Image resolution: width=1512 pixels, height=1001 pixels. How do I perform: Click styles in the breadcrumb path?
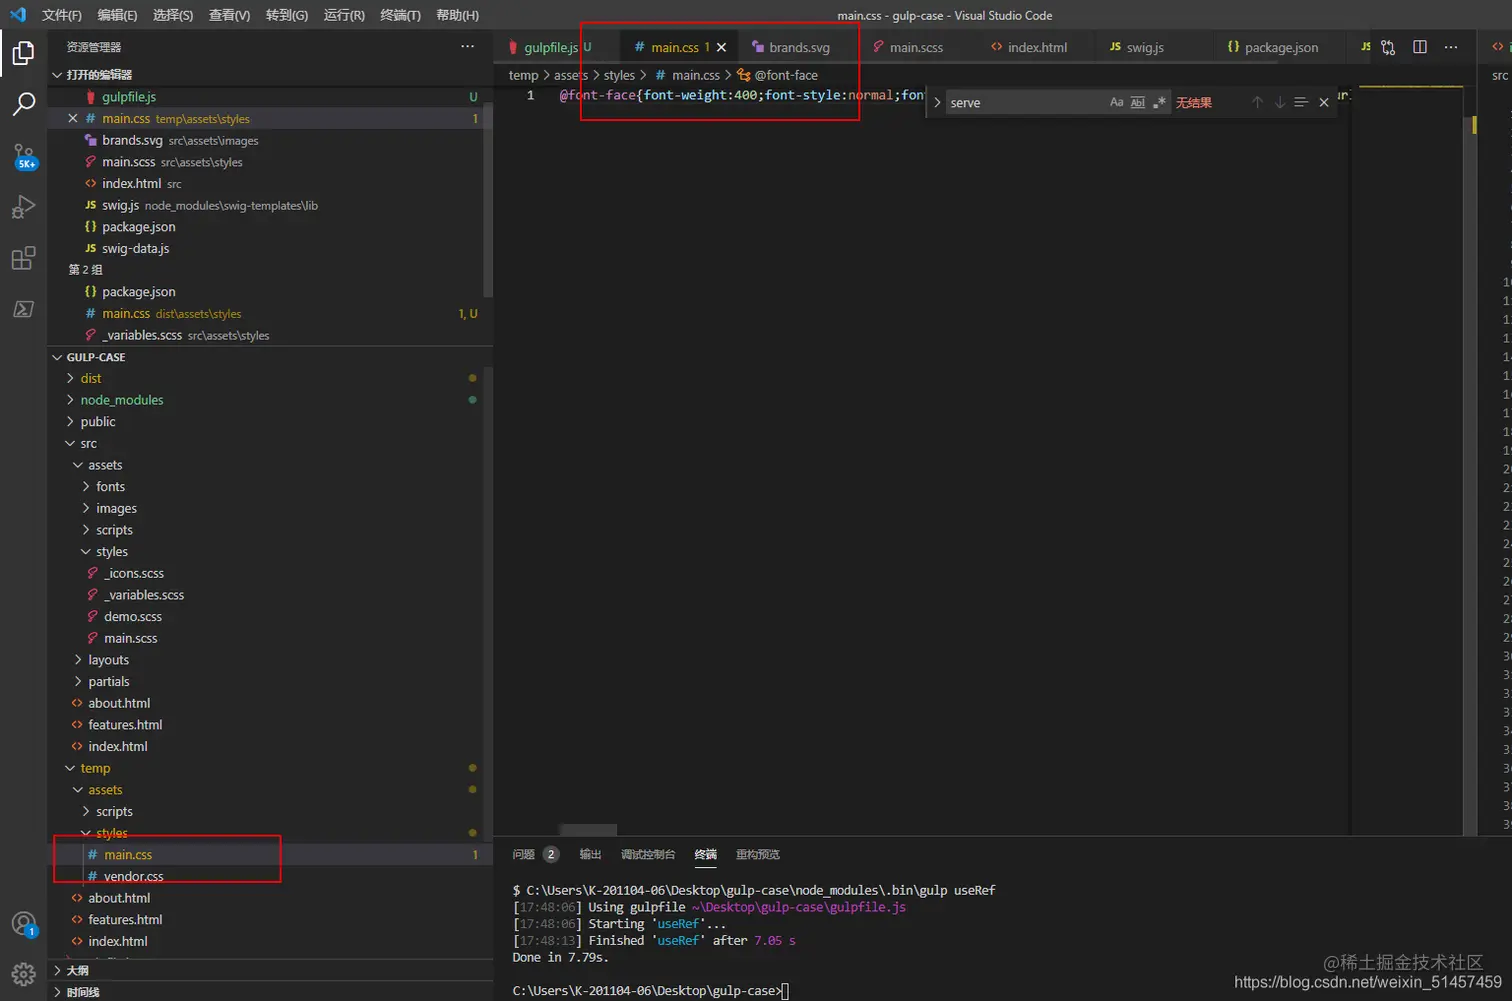click(619, 75)
